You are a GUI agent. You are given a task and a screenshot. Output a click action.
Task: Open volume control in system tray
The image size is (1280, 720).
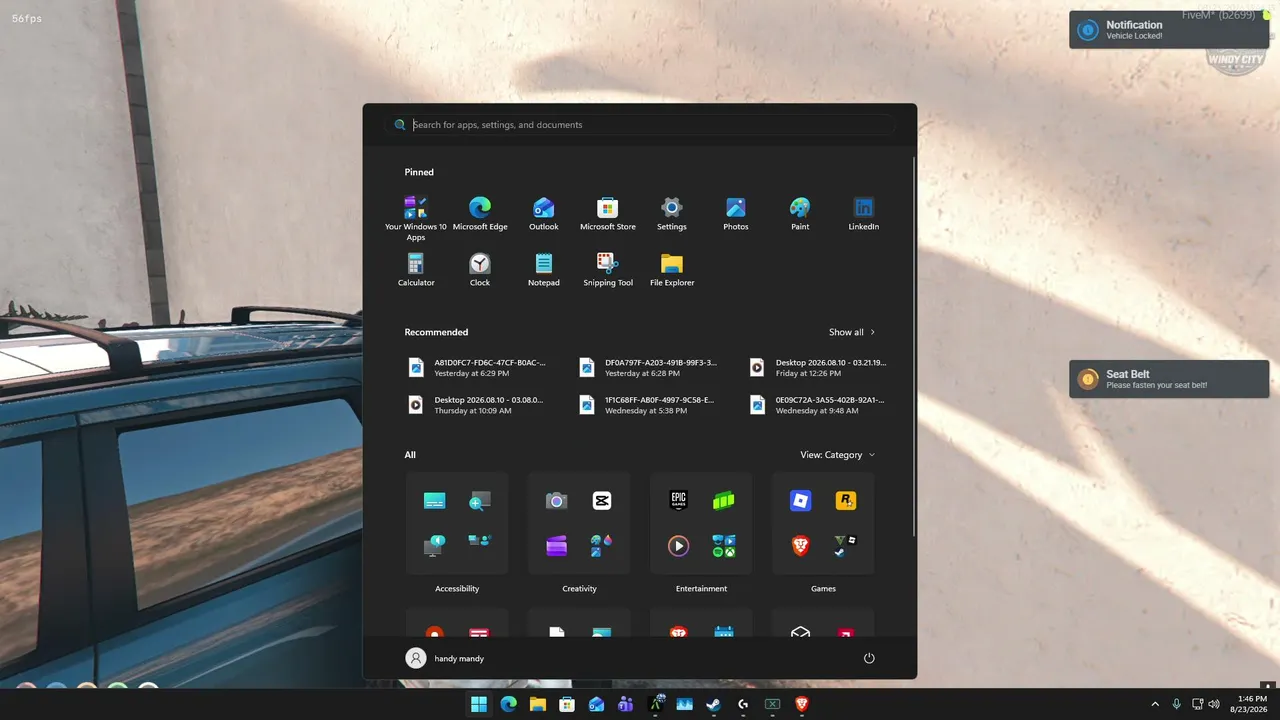1214,704
